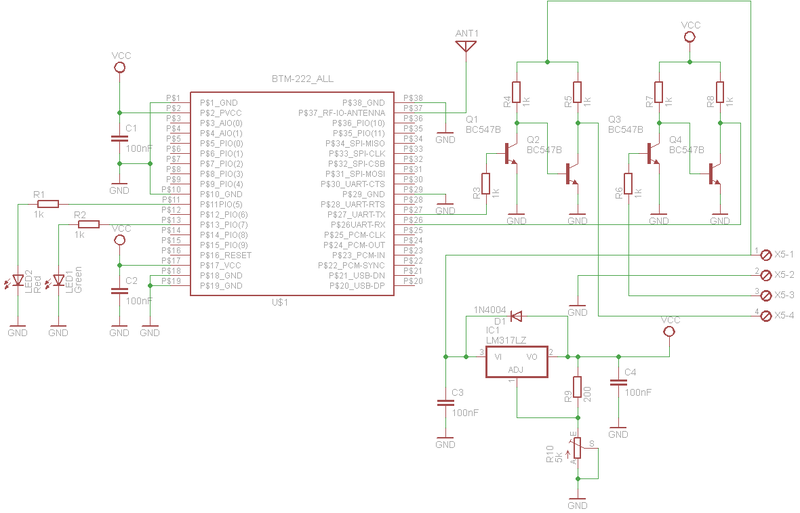Select transistor Q3 symbol
The image size is (800, 513).
pos(653,153)
